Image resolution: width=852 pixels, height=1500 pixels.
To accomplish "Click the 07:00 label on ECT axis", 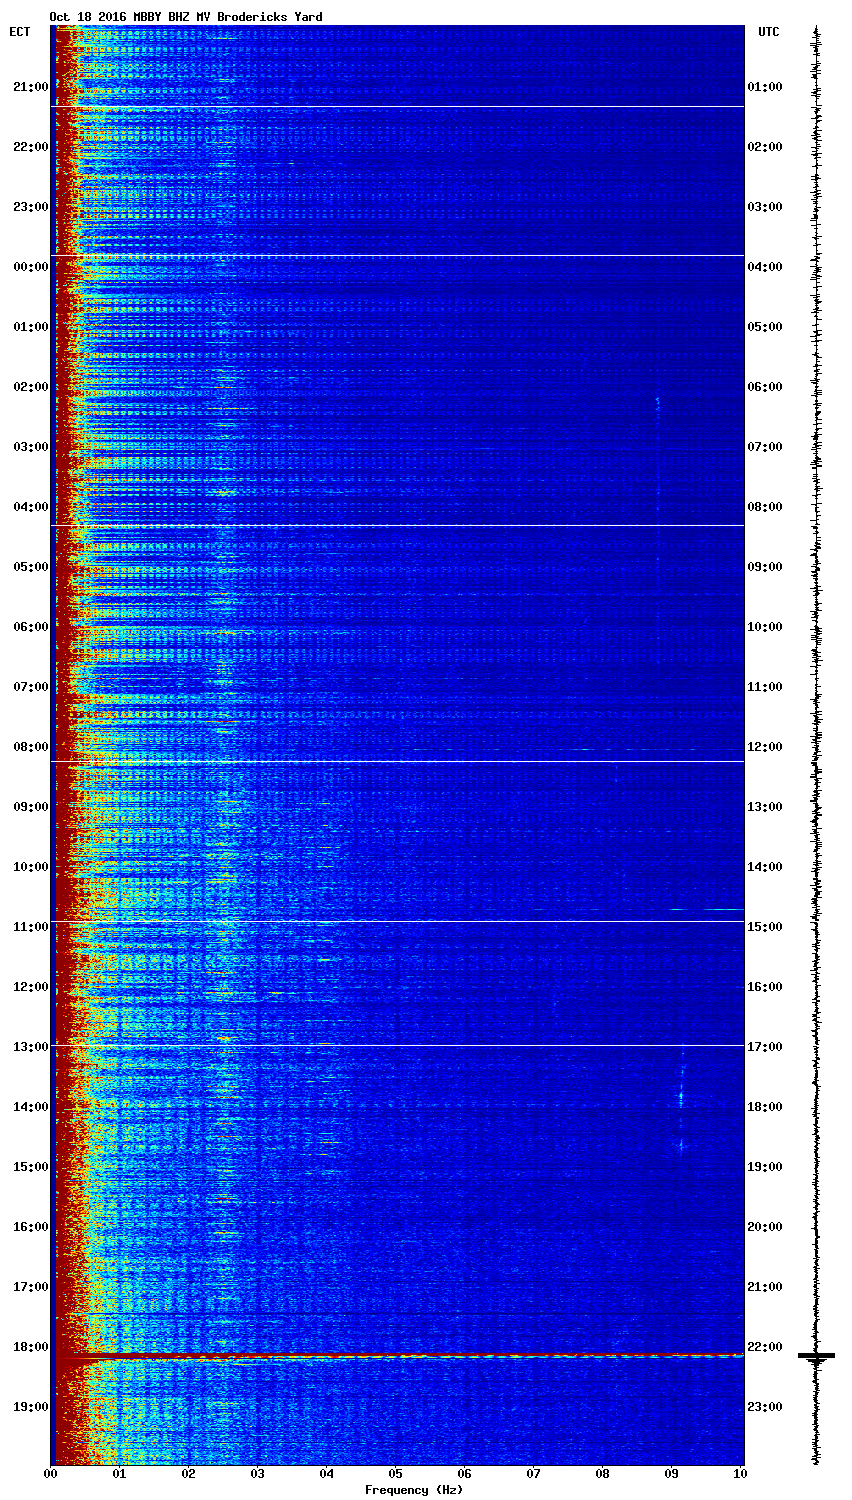I will (30, 687).
